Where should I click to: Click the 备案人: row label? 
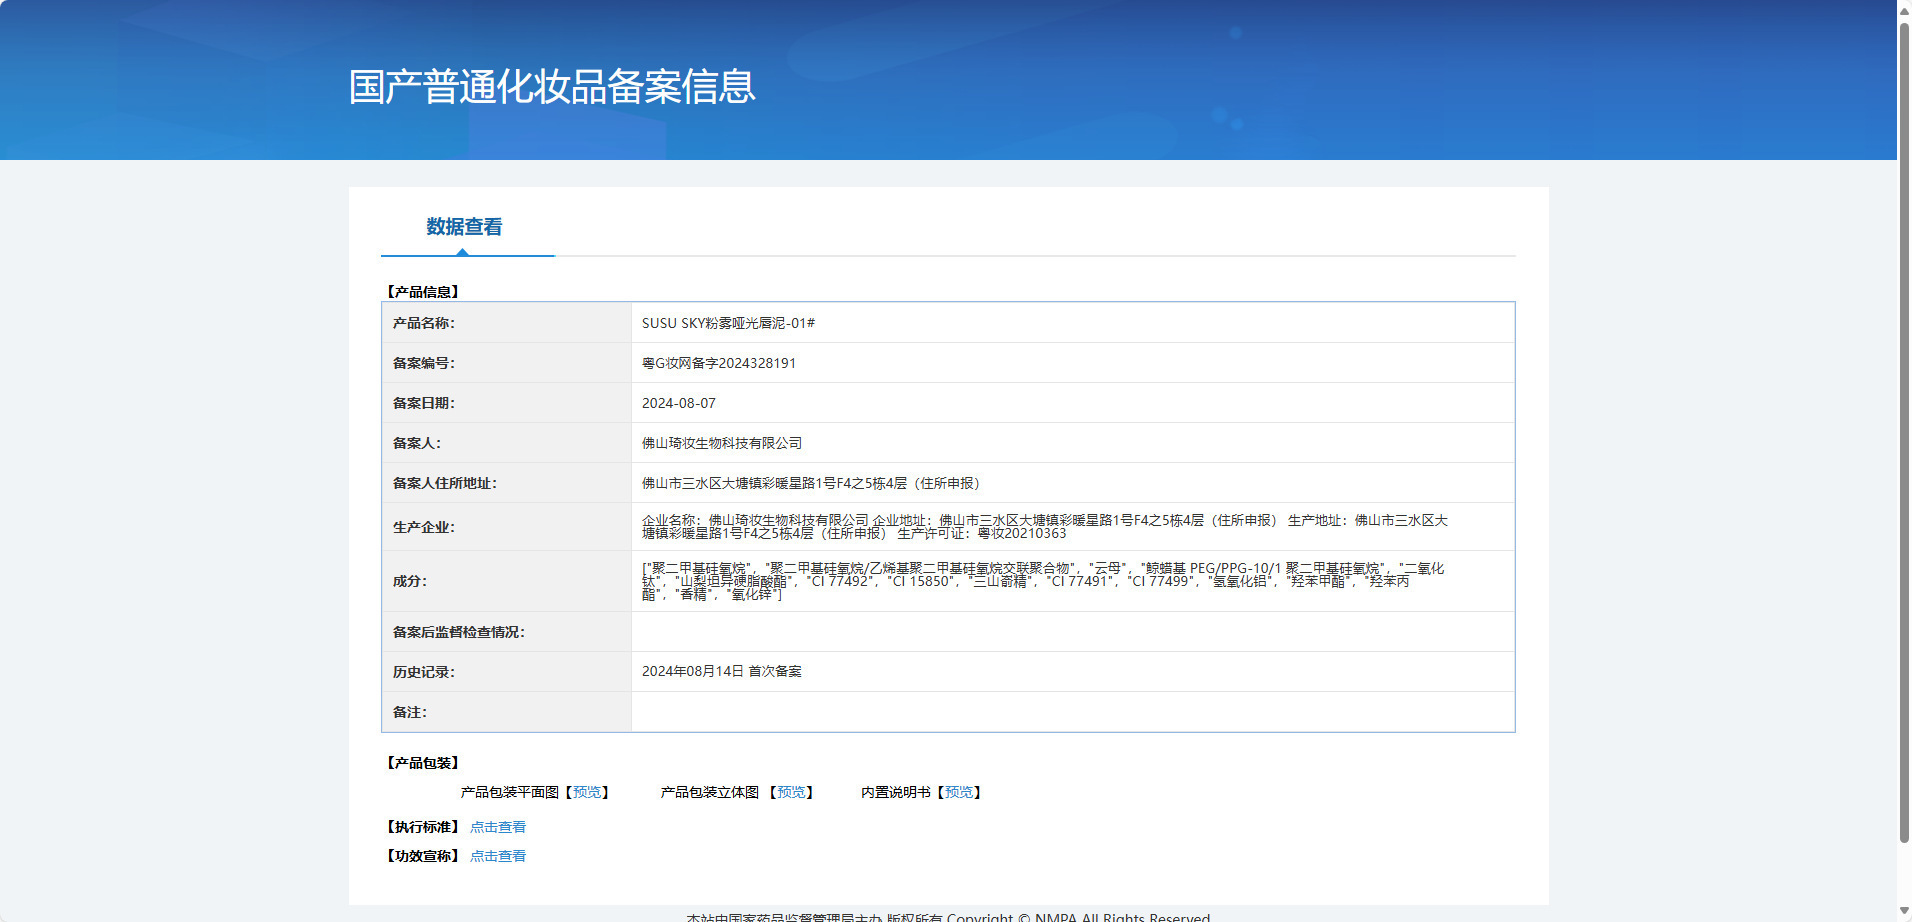416,443
